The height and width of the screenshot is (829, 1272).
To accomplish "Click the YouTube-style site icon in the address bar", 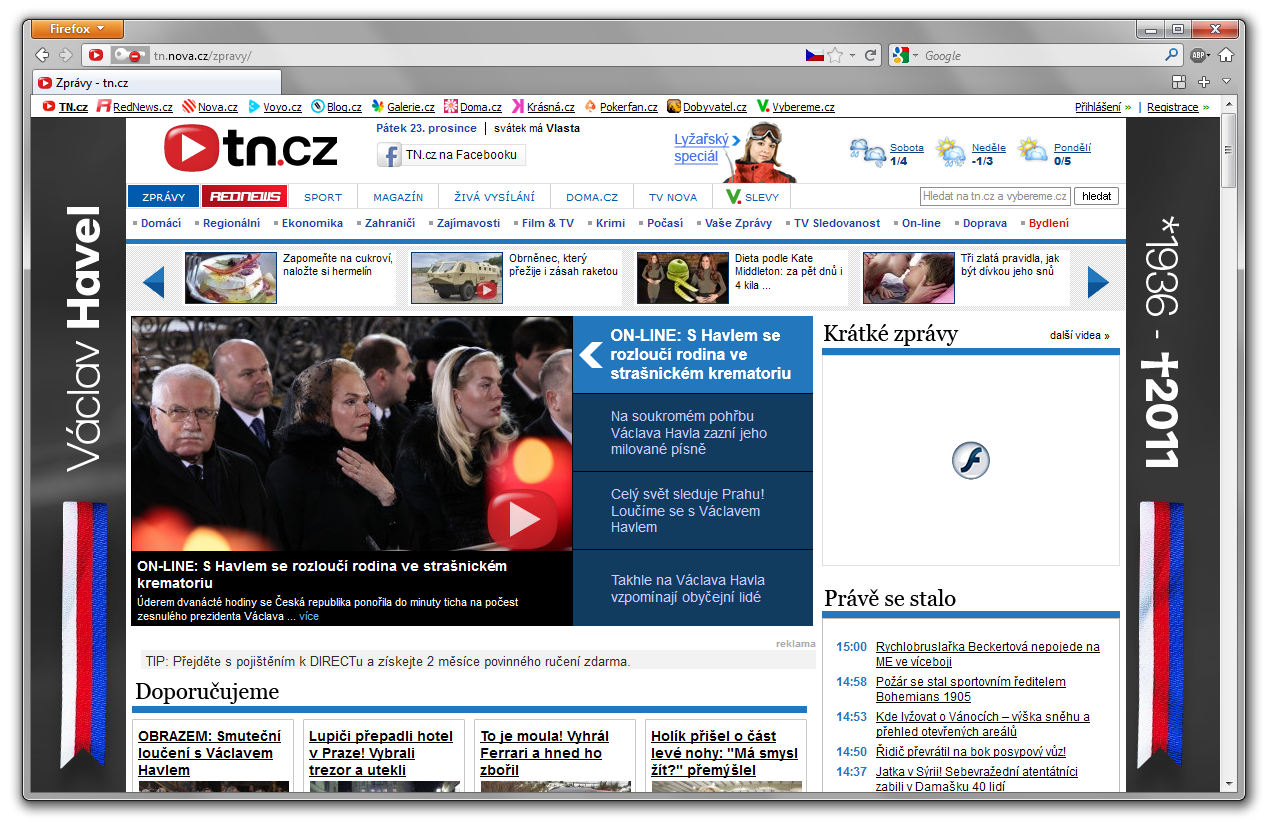I will pyautogui.click(x=96, y=55).
